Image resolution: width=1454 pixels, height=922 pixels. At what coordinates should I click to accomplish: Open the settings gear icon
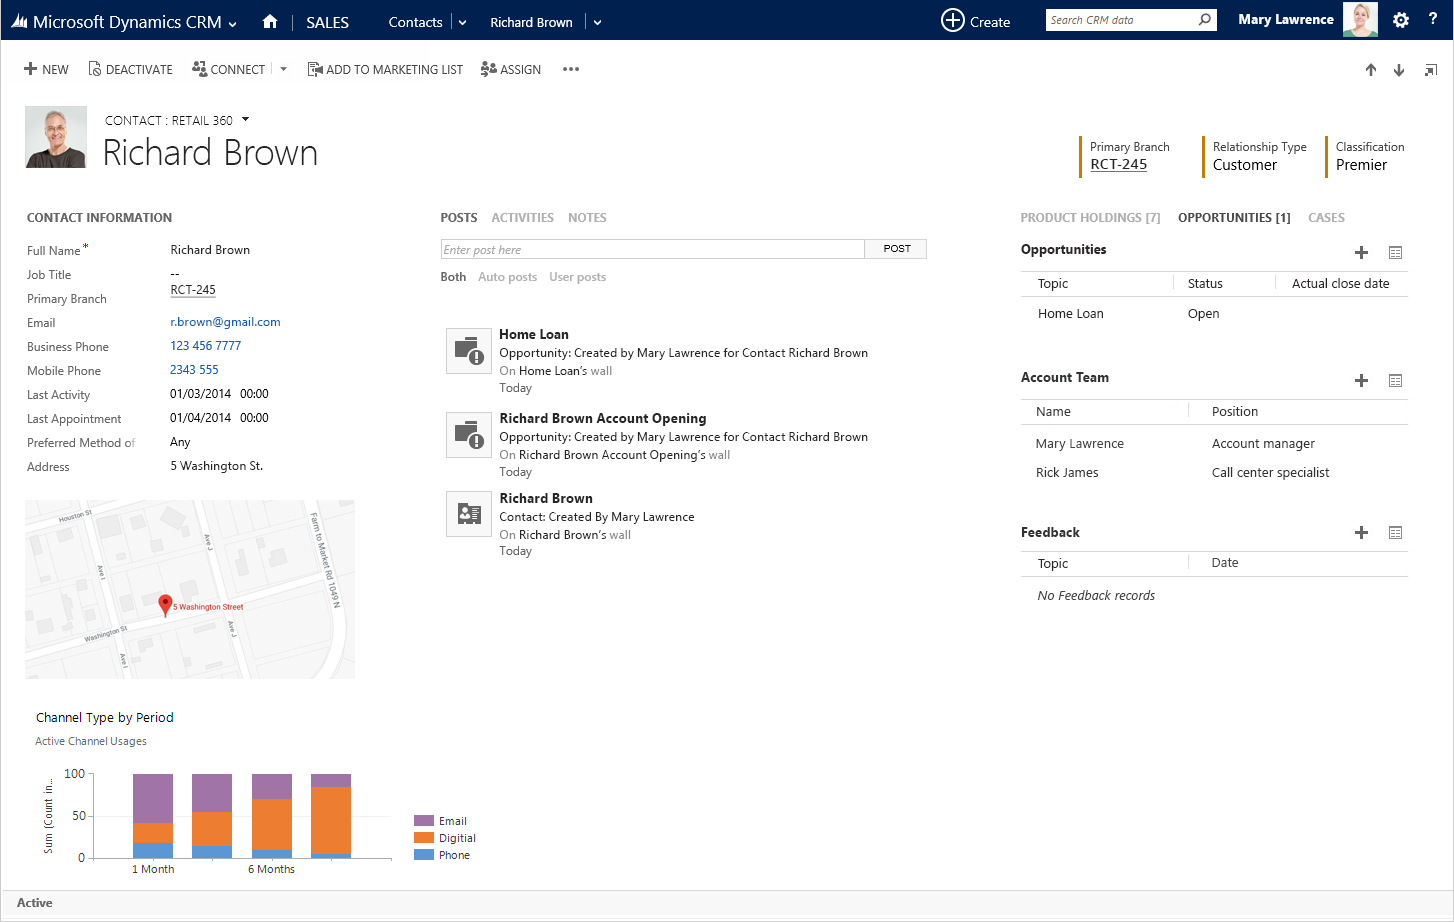[x=1400, y=20]
